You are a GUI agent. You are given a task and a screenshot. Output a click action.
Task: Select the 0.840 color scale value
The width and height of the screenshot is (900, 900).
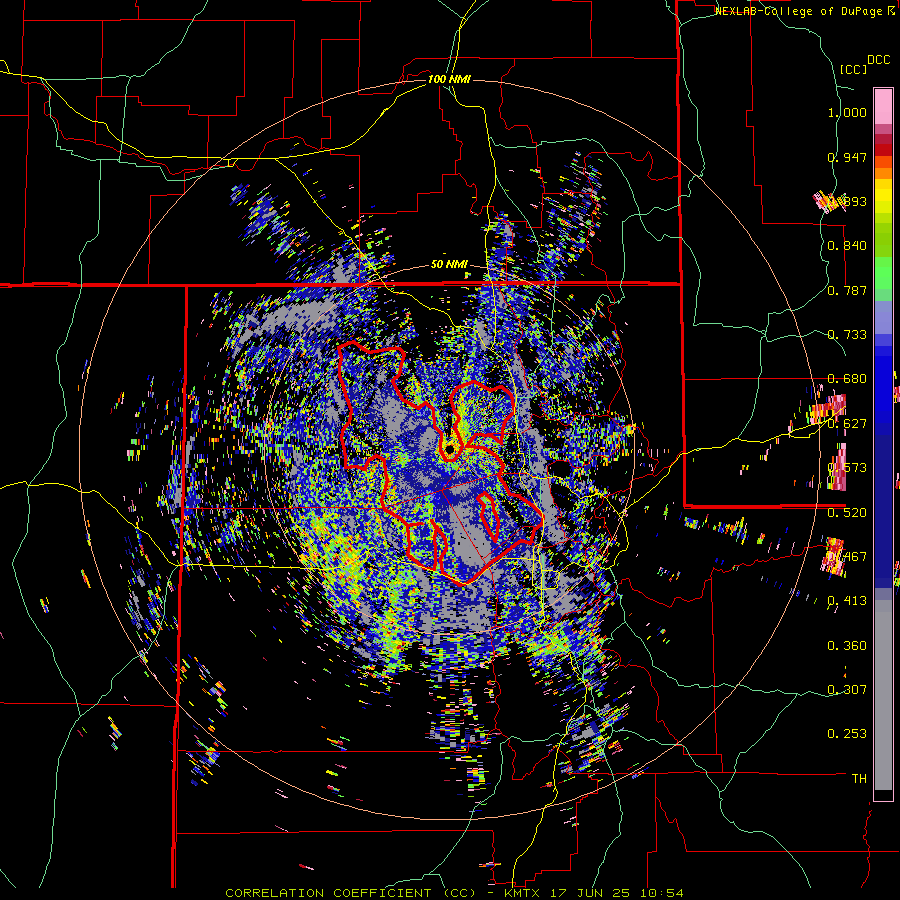tap(847, 246)
